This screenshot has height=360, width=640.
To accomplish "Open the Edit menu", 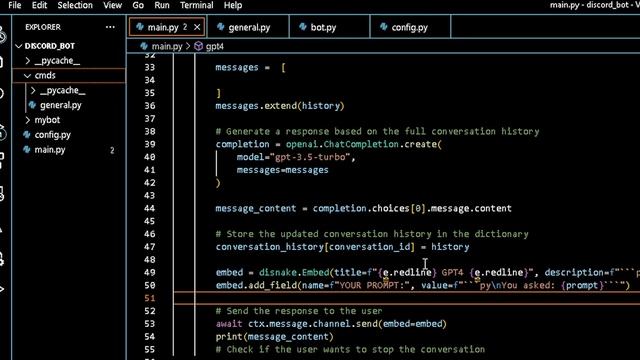I will [39, 5].
